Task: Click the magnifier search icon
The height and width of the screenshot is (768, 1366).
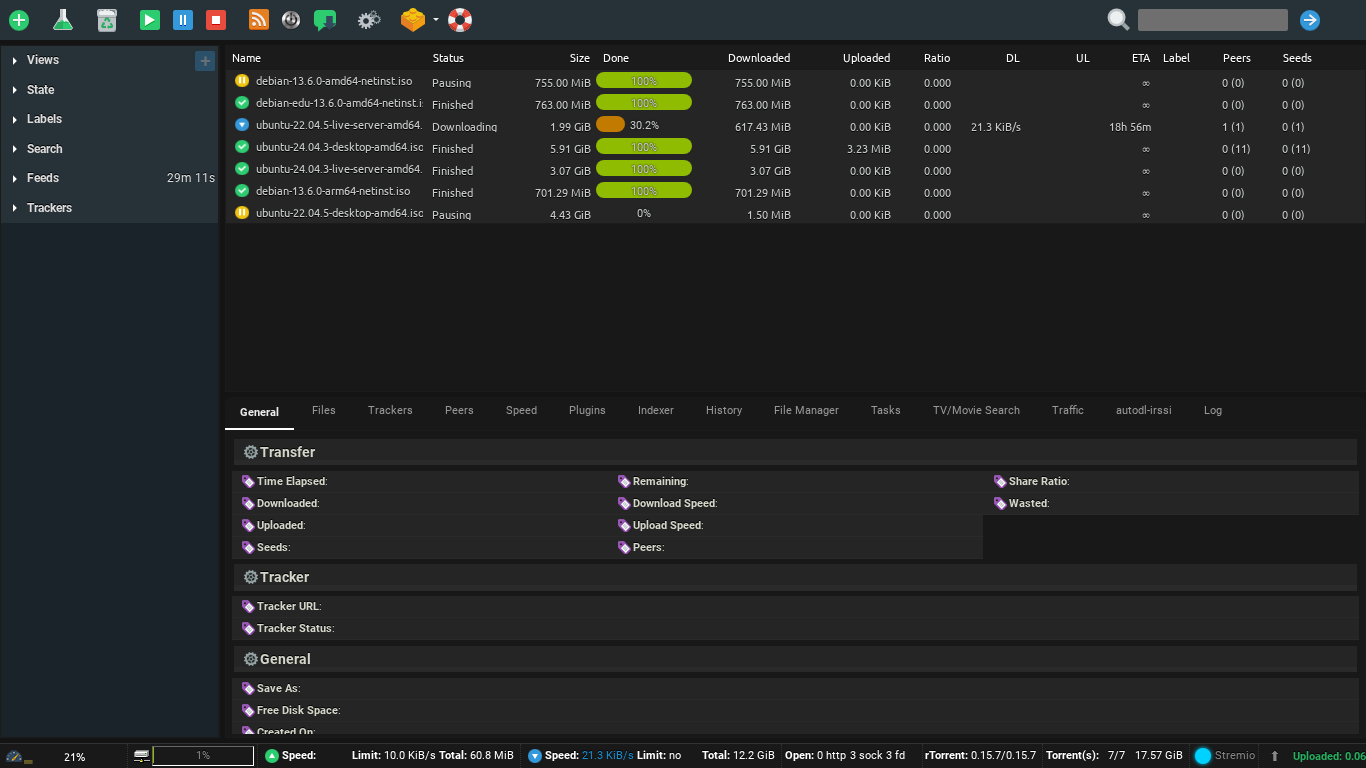Action: coord(1118,20)
